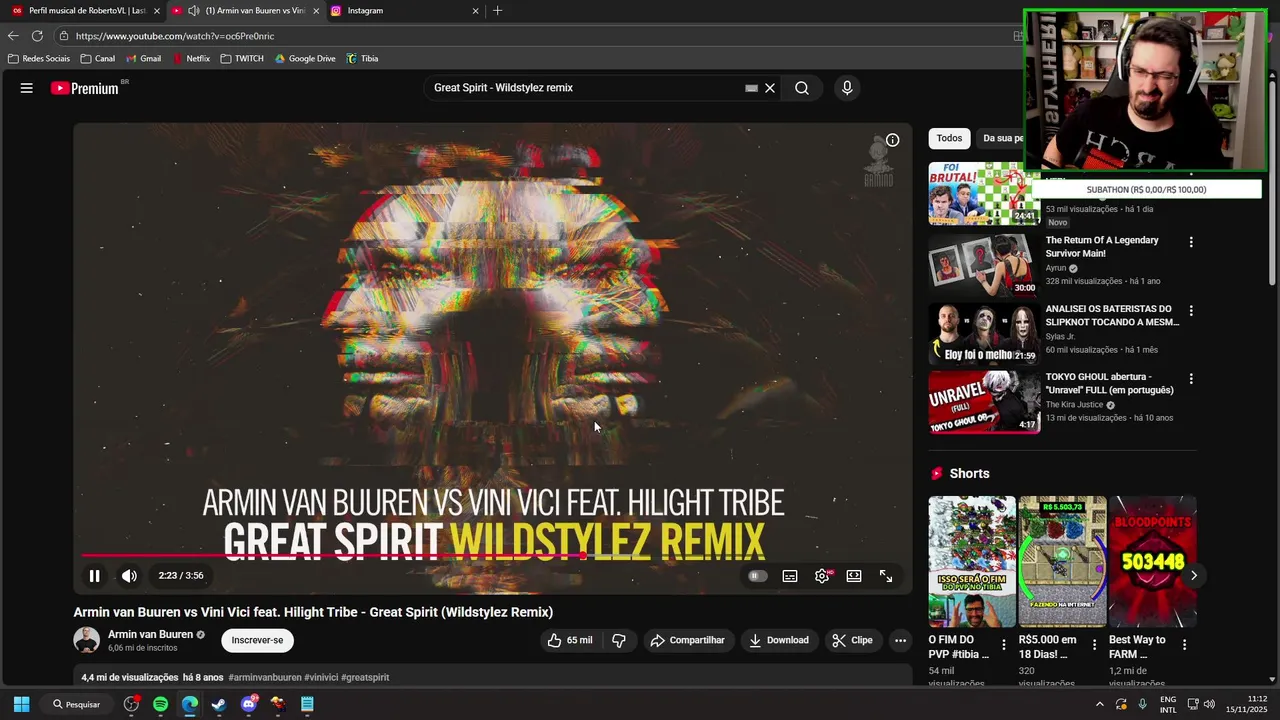This screenshot has width=1280, height=720.
Task: Open Canal bookmark folder
Action: [x=98, y=59]
